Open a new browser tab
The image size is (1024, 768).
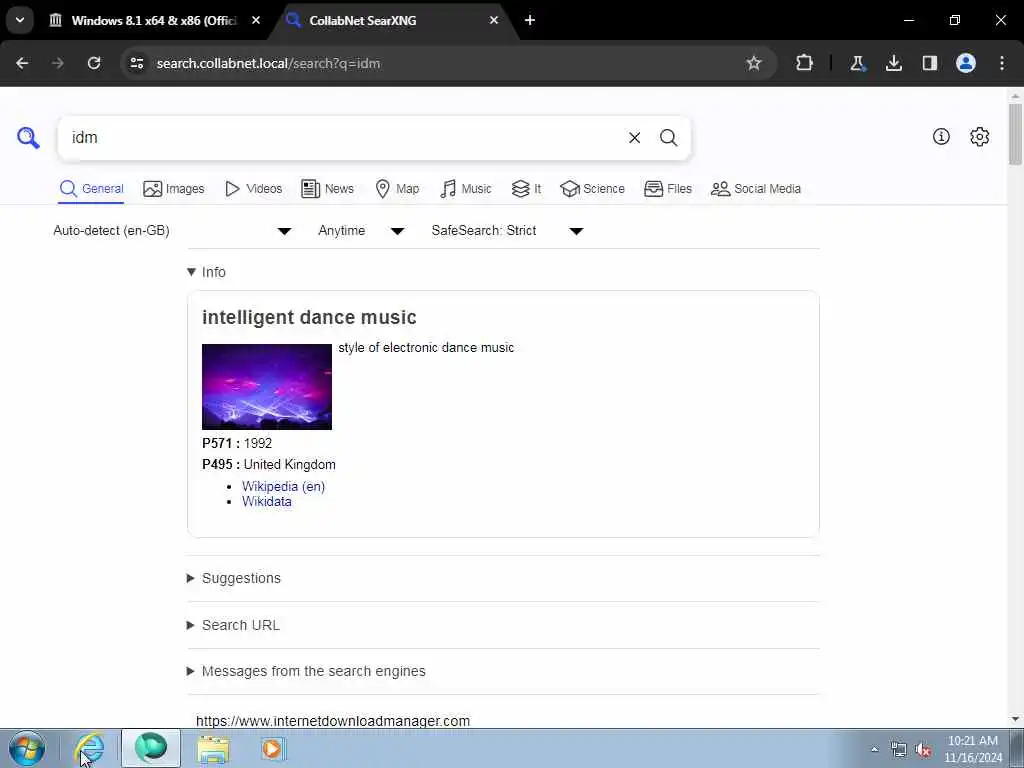[530, 20]
